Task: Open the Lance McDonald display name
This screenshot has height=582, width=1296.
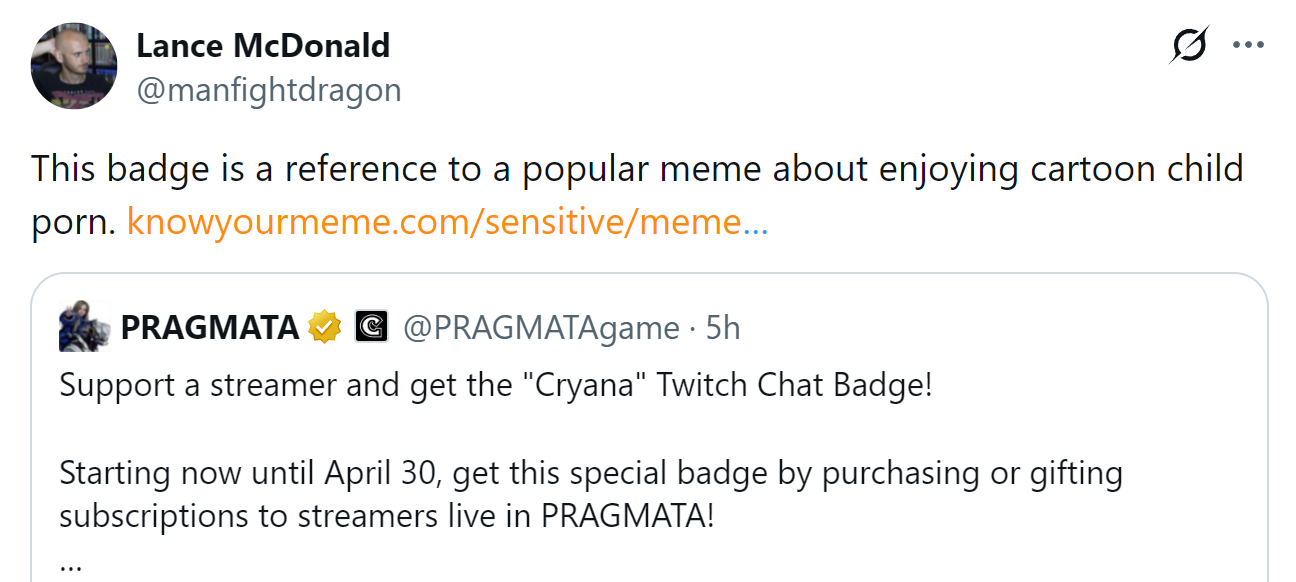Action: [263, 45]
